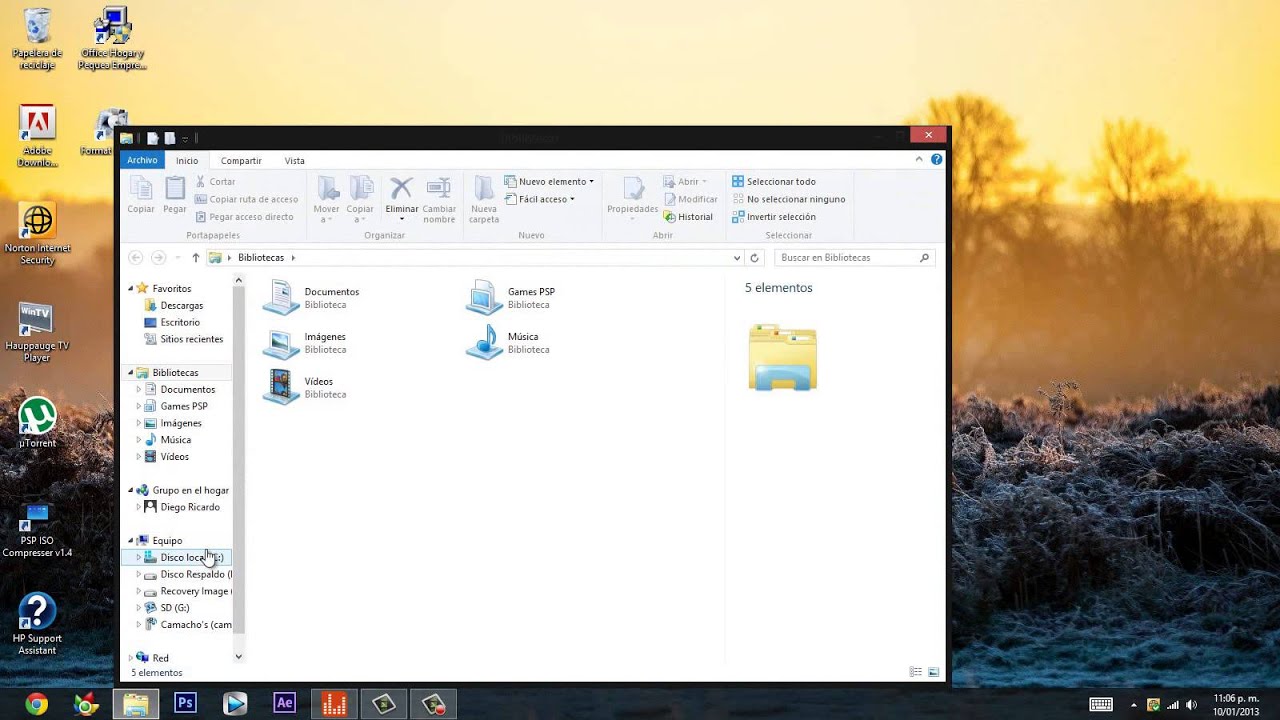Switch to the Vista ribbon tab
This screenshot has height=720, width=1280.
pos(294,160)
